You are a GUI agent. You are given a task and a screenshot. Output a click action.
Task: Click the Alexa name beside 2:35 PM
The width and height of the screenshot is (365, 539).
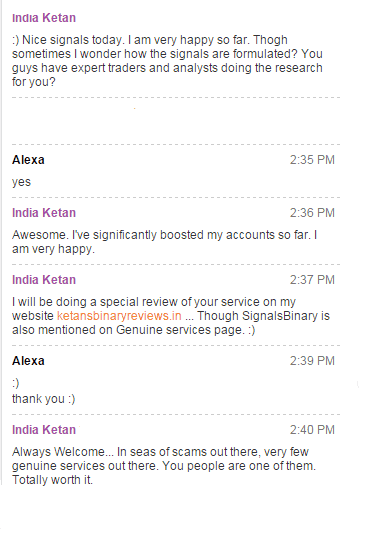28,160
